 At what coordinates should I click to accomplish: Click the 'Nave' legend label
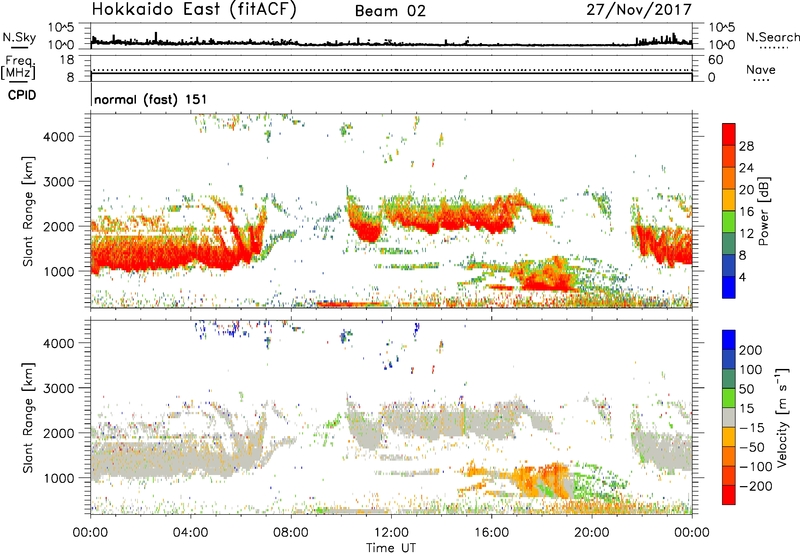tap(761, 69)
